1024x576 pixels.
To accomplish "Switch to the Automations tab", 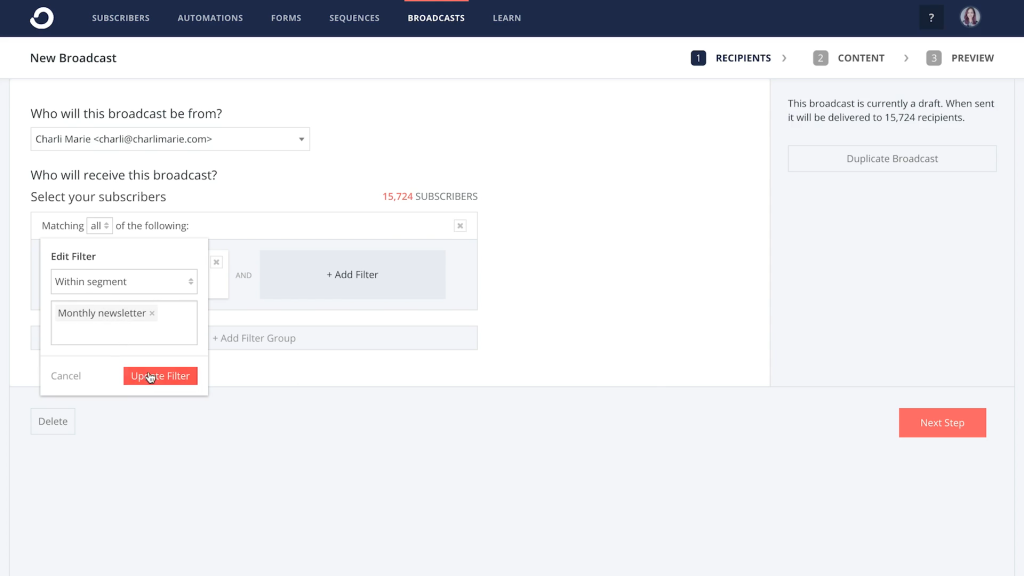I will click(x=210, y=18).
